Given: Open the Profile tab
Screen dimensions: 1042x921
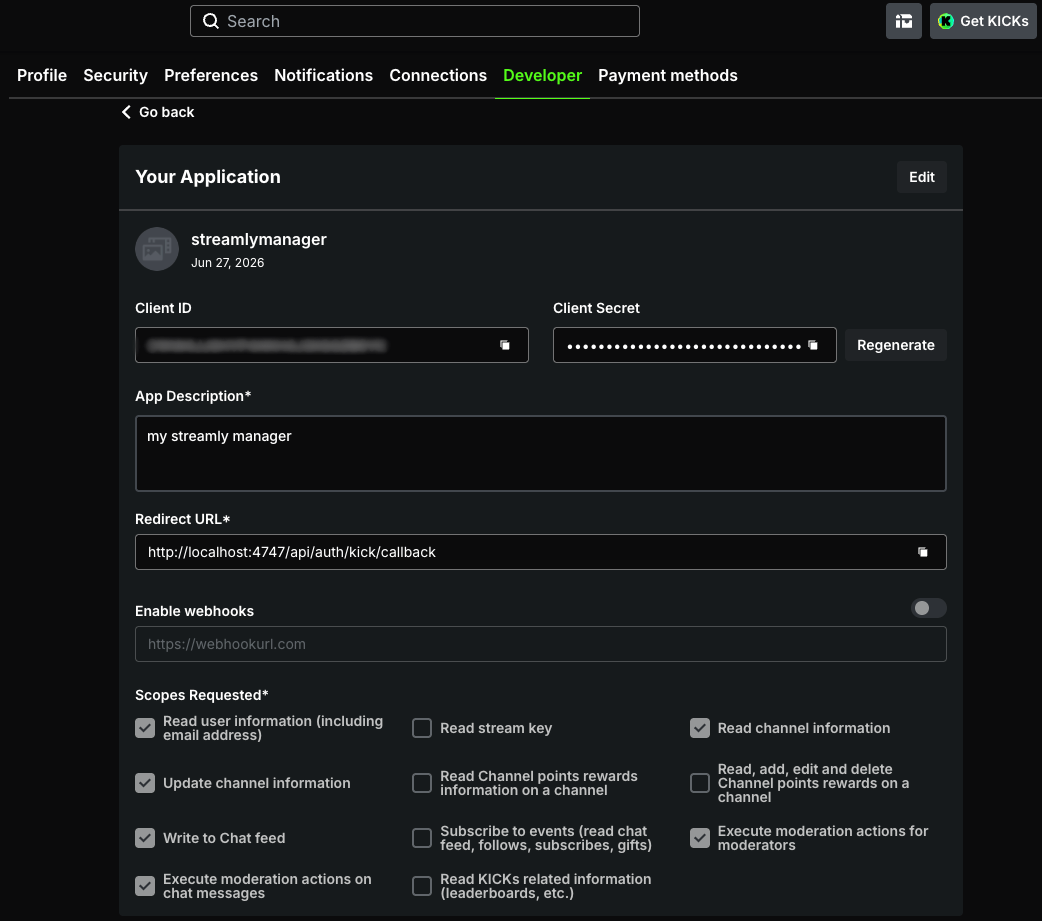Looking at the screenshot, I should pos(42,75).
